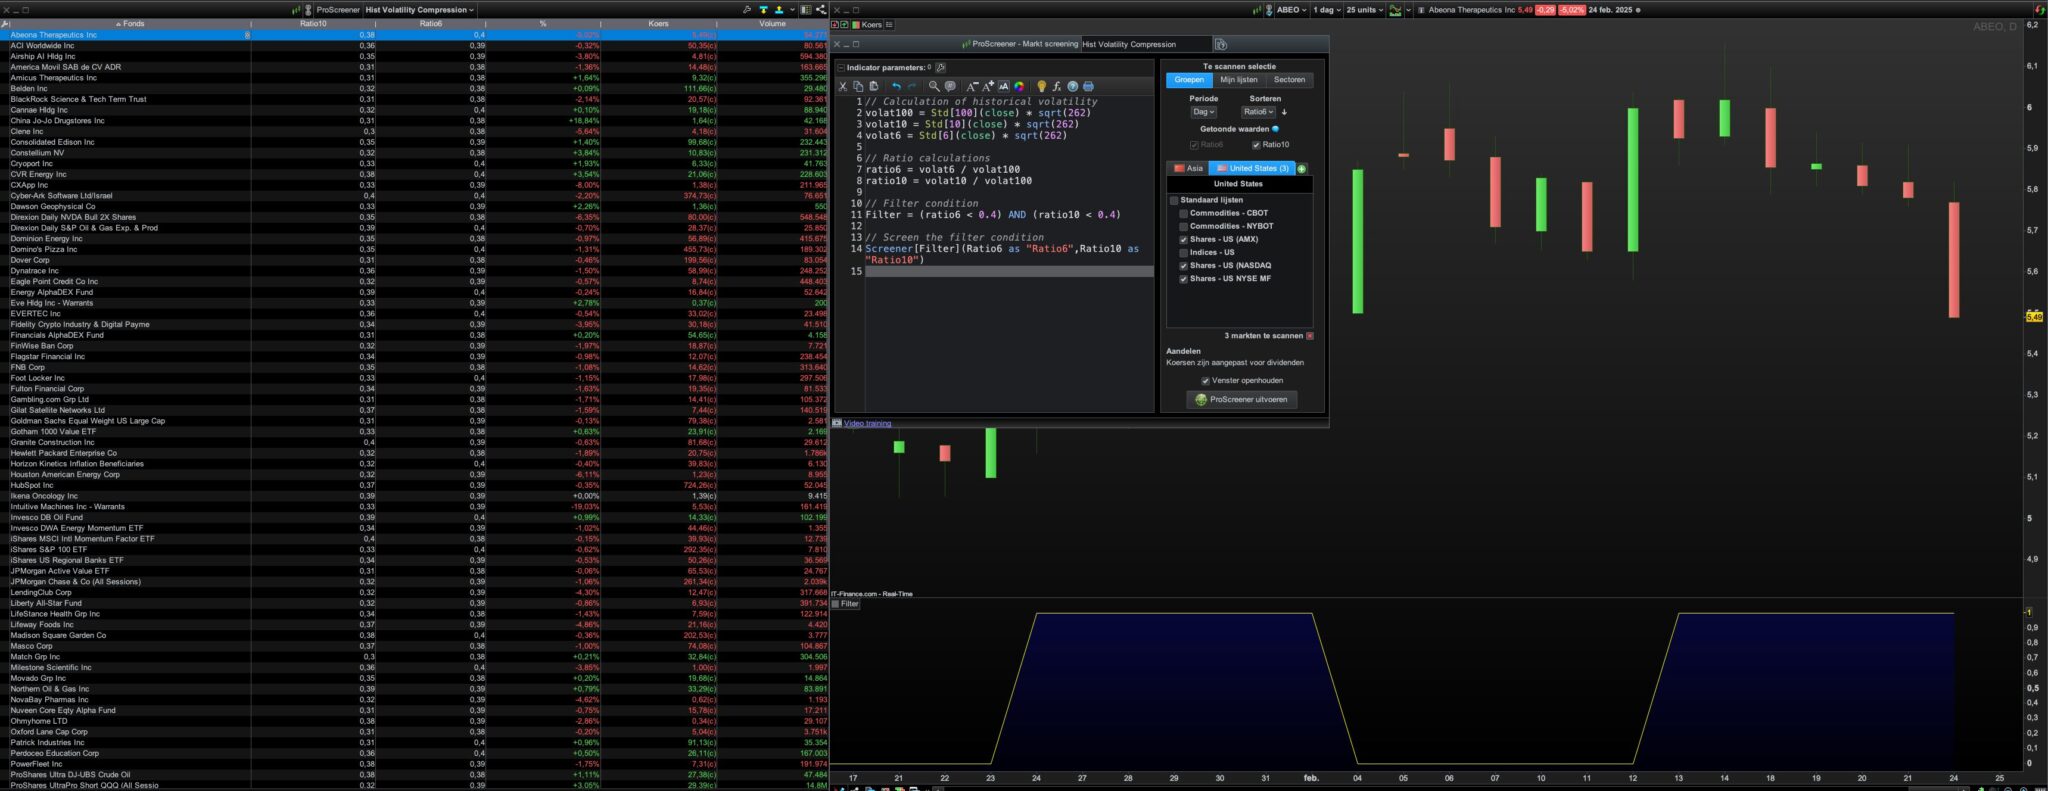Clear the 3 markets to scan with red X
The height and width of the screenshot is (791, 2048).
pyautogui.click(x=1310, y=336)
